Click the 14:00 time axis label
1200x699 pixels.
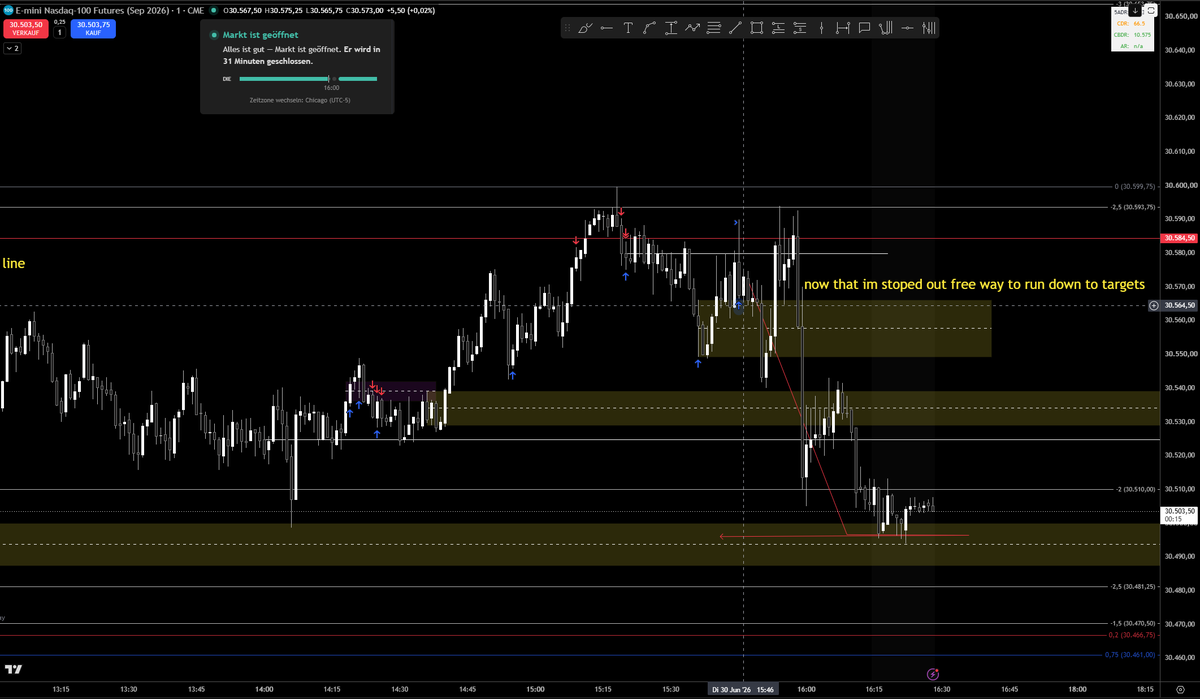tap(264, 689)
